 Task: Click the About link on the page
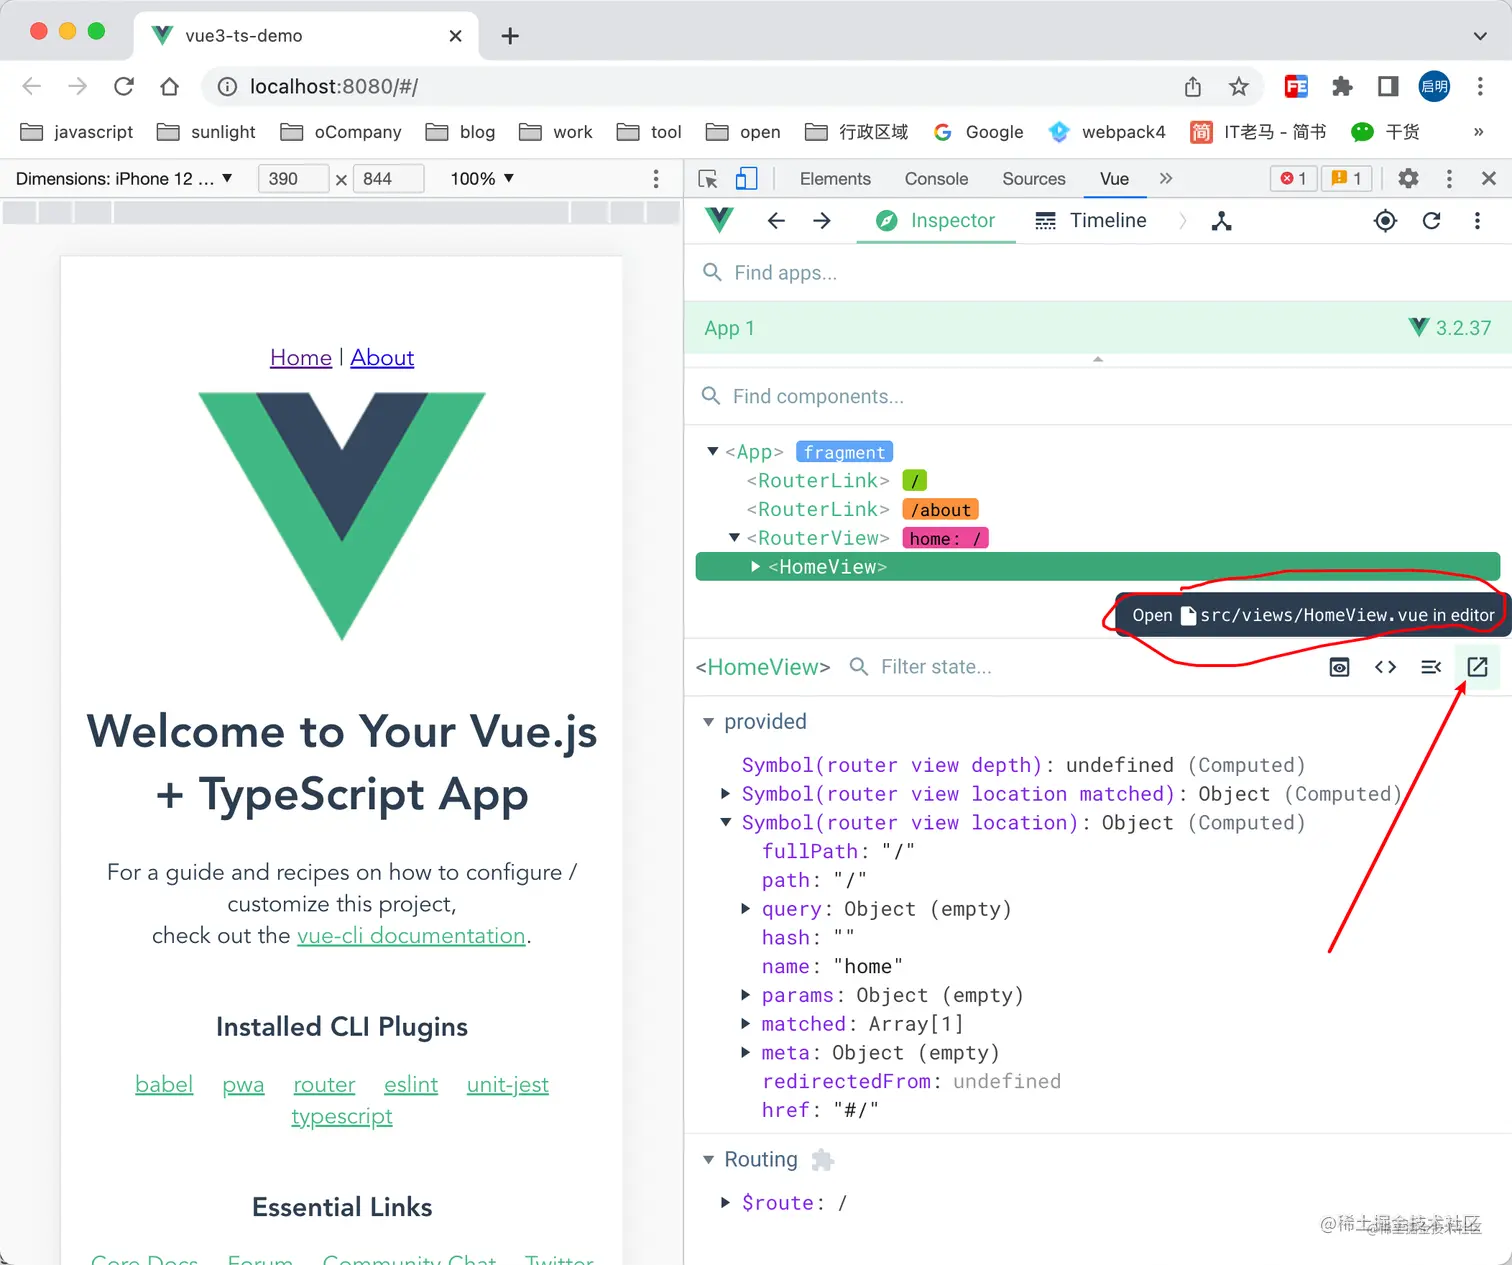click(x=382, y=358)
